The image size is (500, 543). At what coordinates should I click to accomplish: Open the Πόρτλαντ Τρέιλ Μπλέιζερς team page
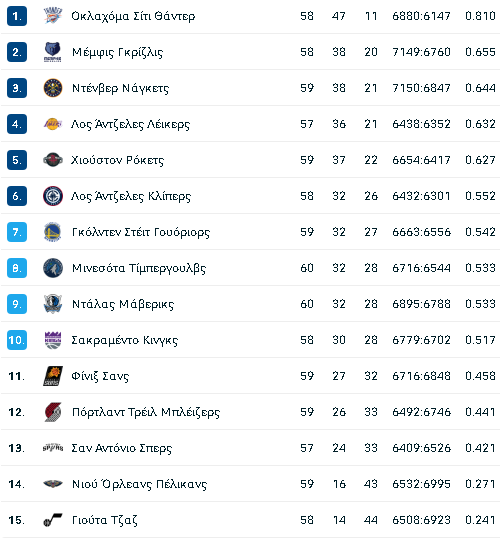coord(146,412)
